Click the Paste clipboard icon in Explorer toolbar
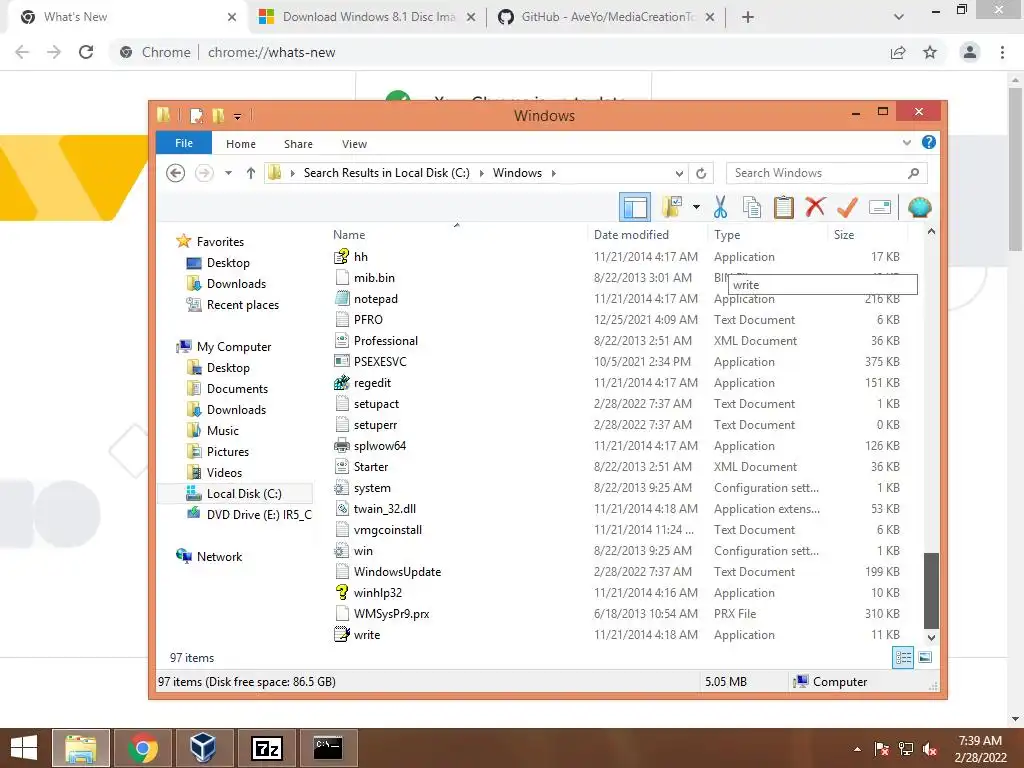1024x768 pixels. click(x=784, y=208)
